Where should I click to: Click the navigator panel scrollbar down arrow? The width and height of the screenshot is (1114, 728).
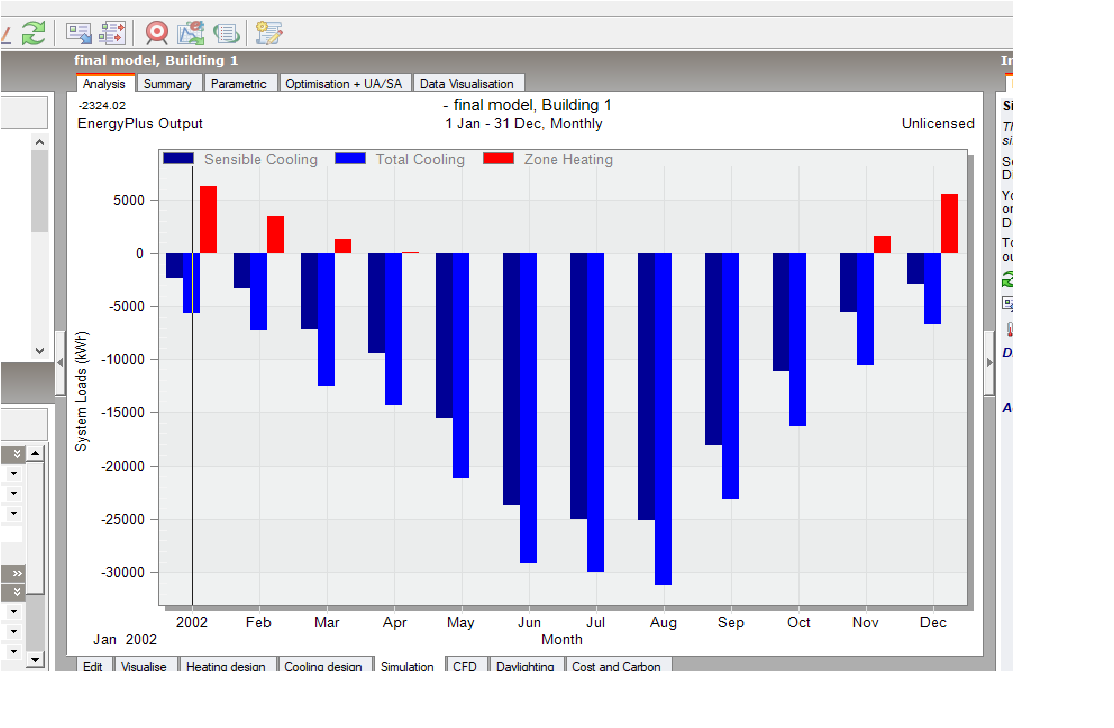pos(40,350)
